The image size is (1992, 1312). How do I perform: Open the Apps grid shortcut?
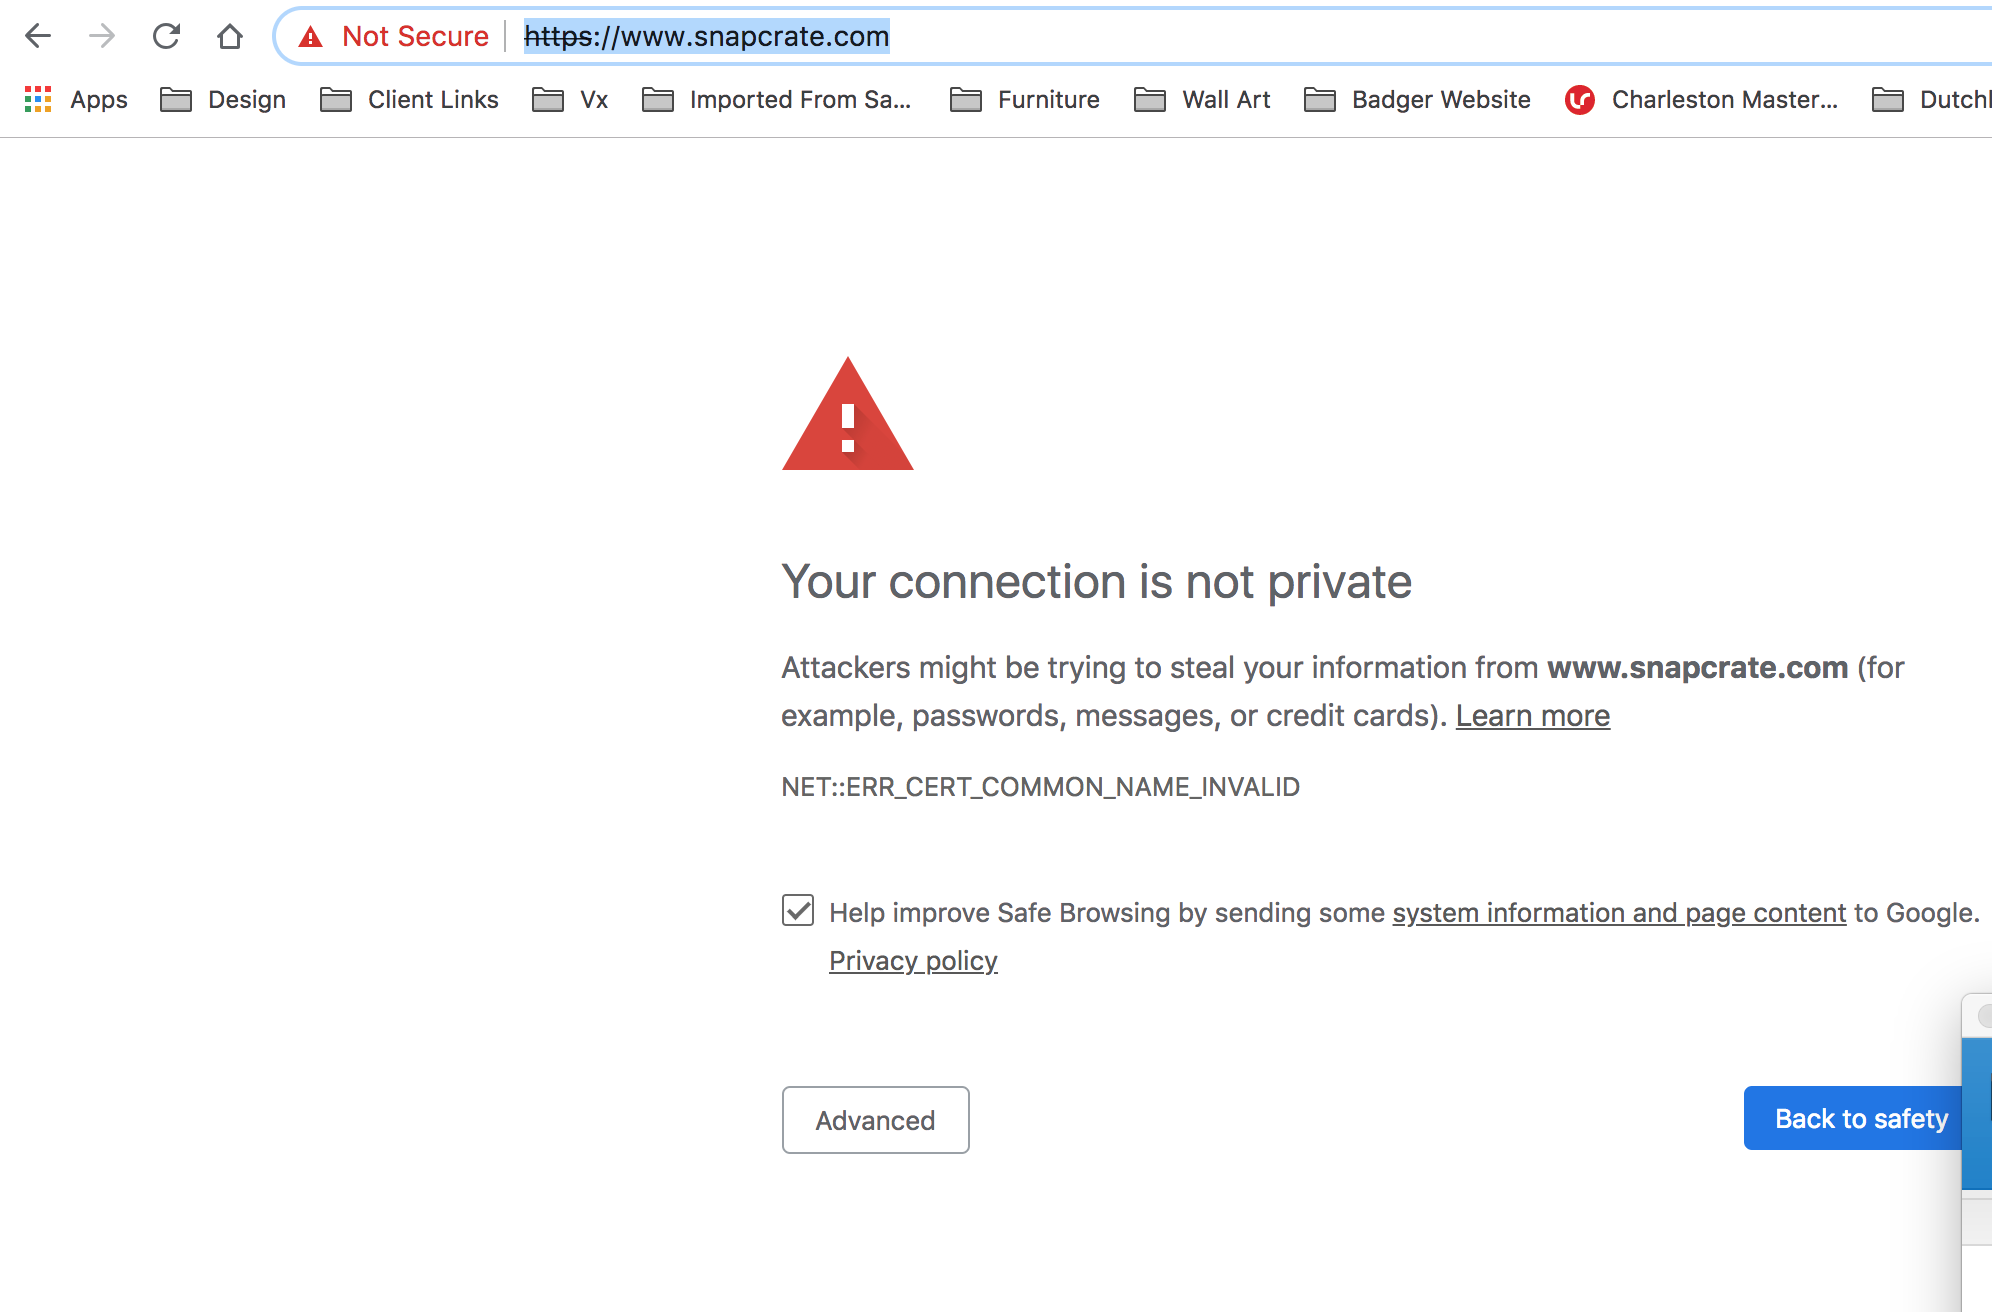point(76,99)
